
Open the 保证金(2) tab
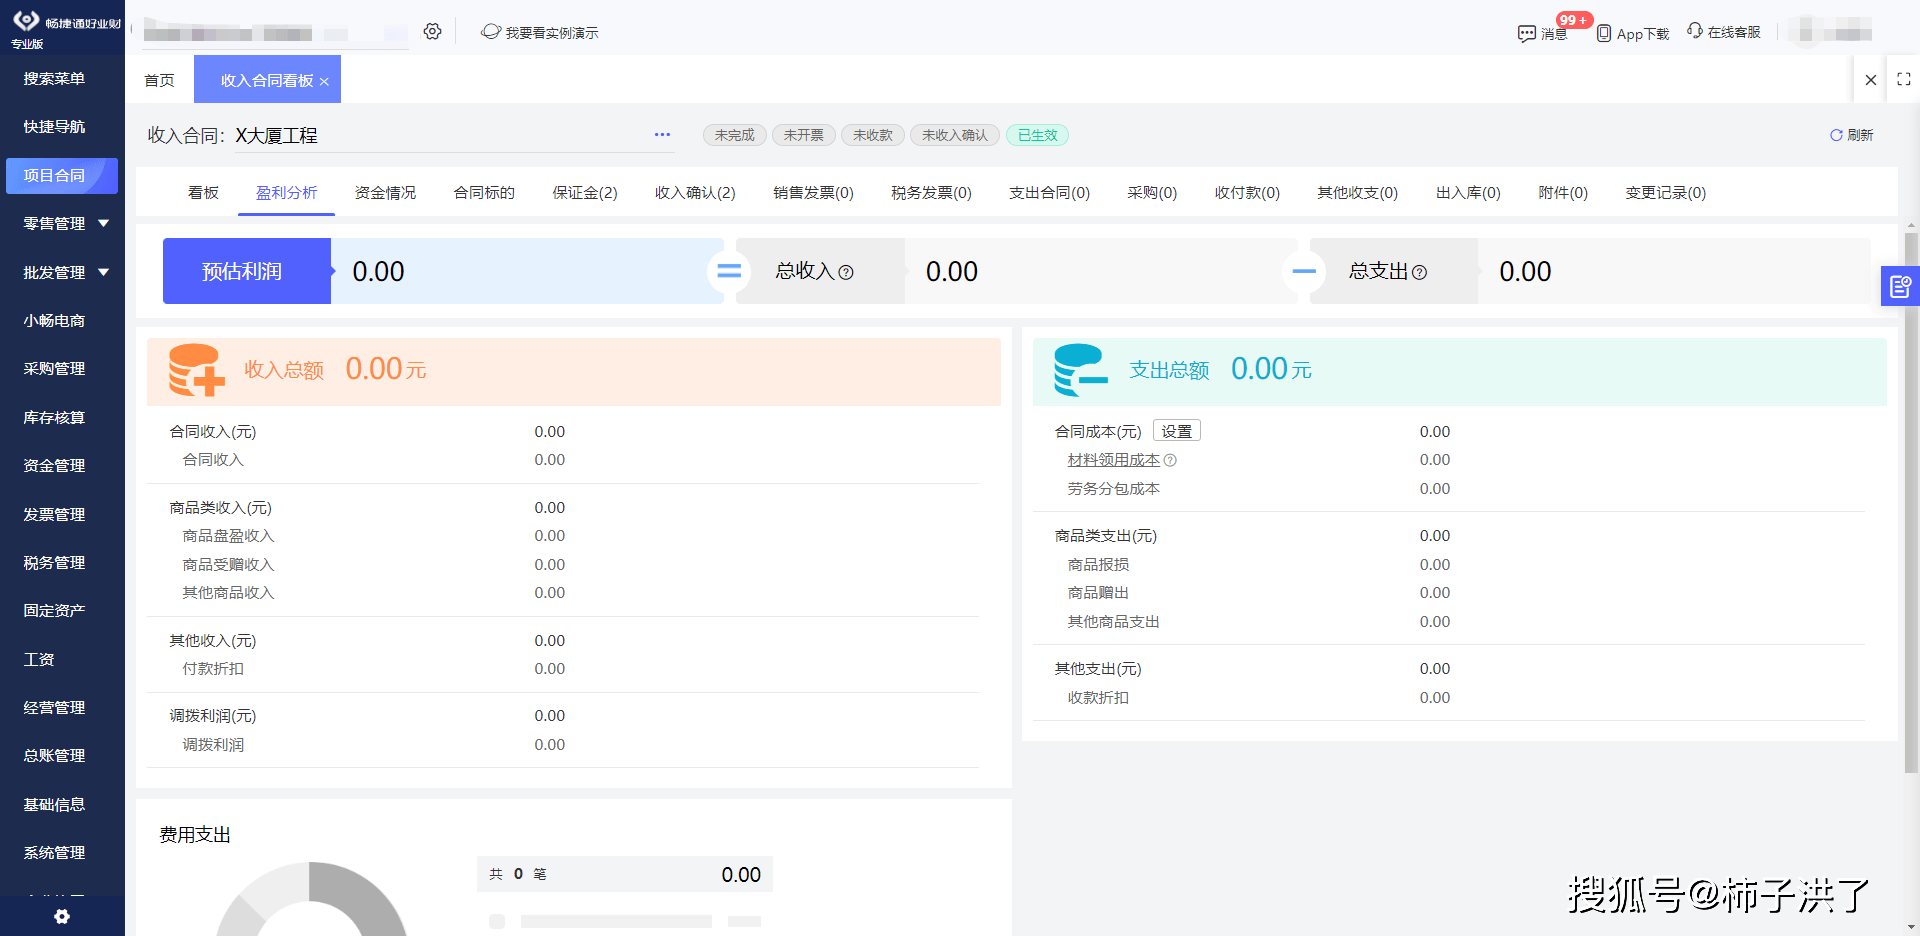coord(585,193)
